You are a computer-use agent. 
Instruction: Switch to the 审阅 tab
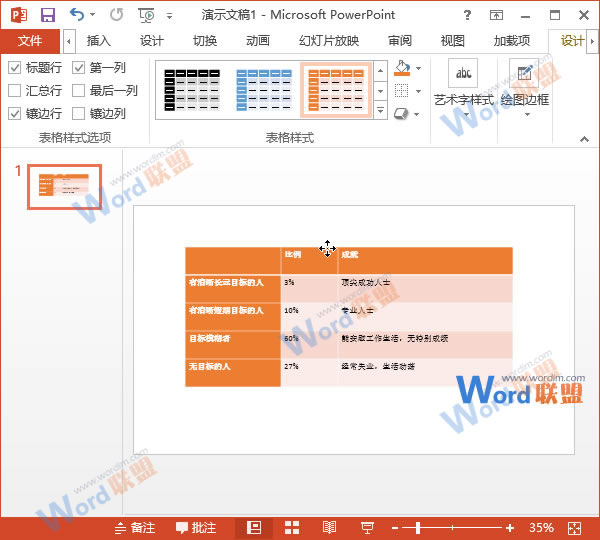click(400, 41)
